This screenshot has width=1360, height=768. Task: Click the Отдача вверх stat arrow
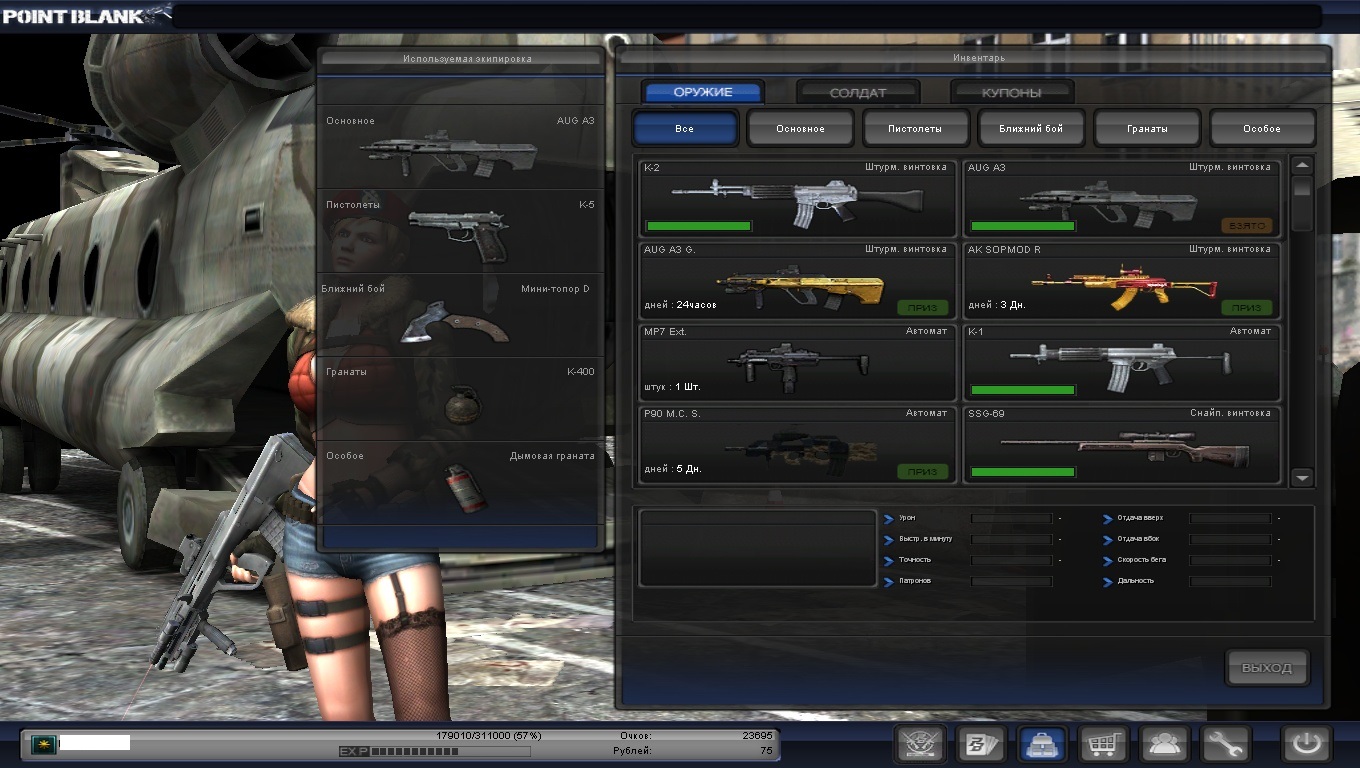[1108, 518]
